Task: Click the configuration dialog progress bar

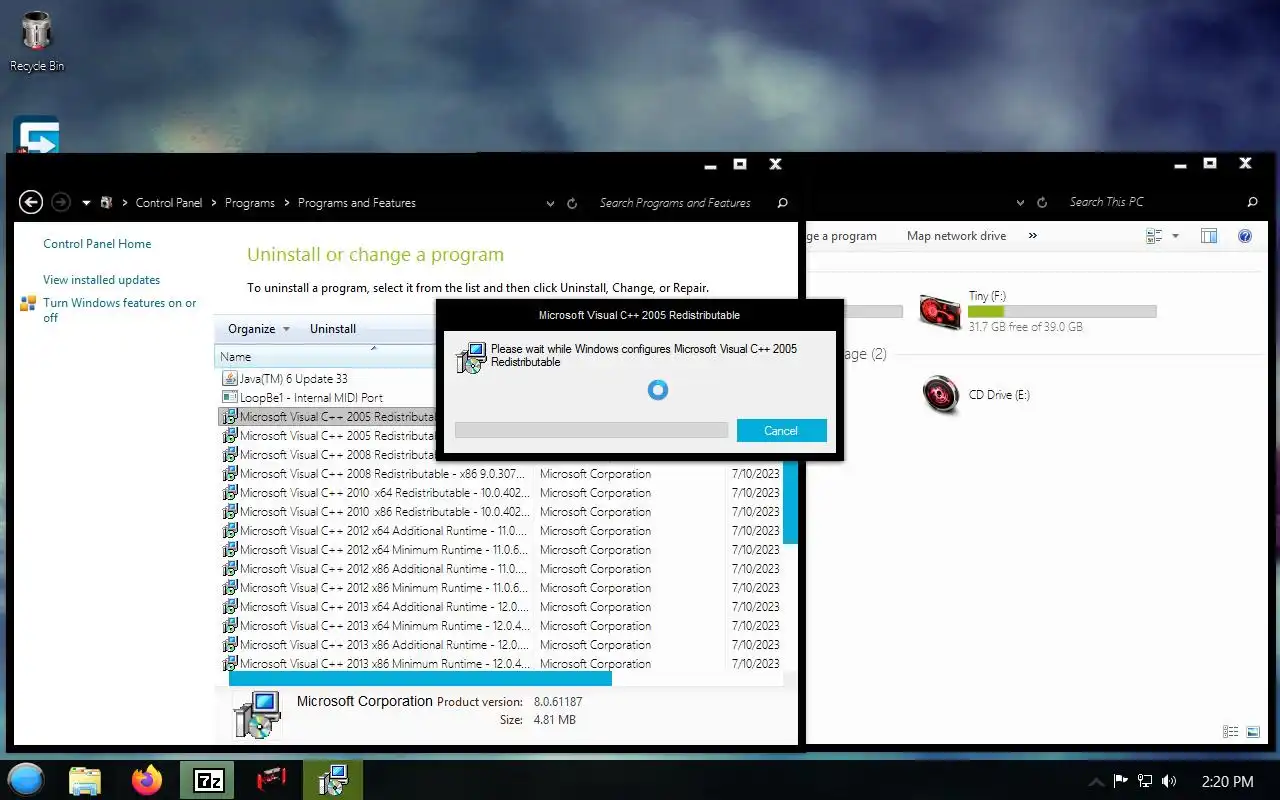Action: [591, 430]
